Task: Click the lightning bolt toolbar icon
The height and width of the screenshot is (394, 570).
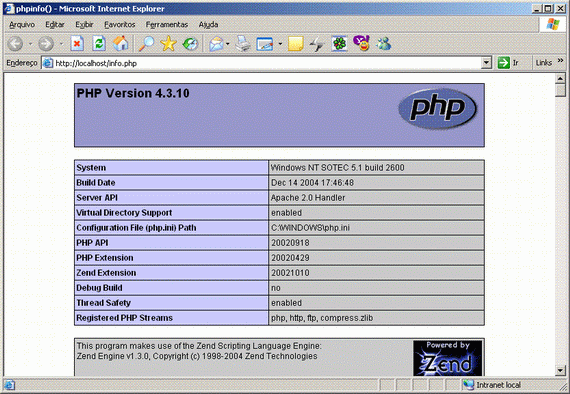Action: point(317,44)
